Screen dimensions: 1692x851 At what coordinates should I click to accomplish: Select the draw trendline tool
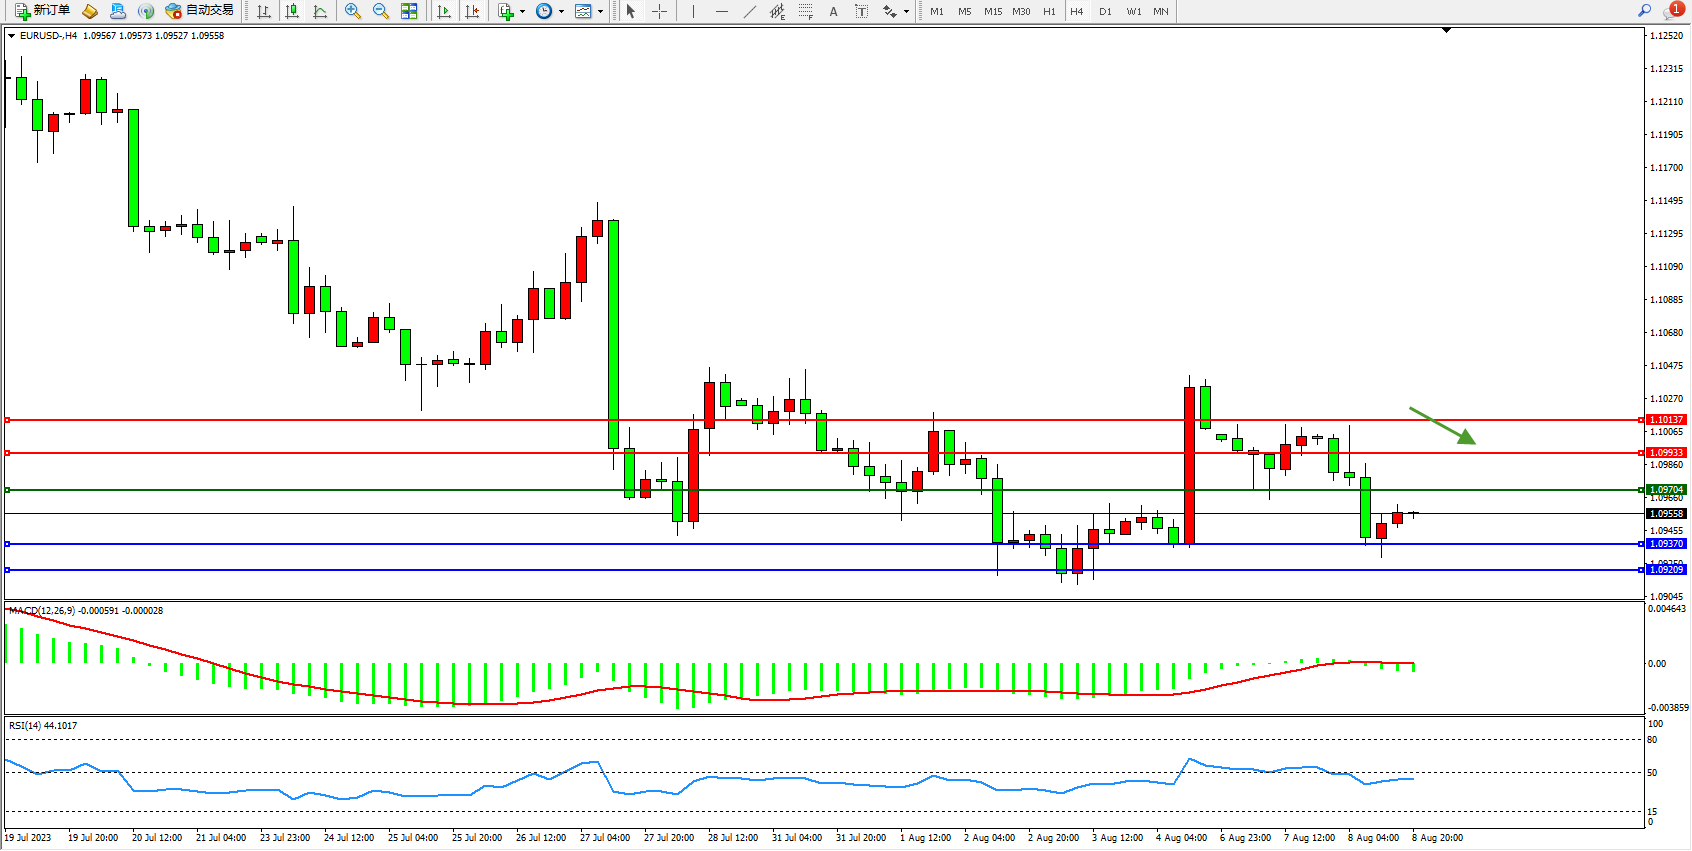[749, 11]
